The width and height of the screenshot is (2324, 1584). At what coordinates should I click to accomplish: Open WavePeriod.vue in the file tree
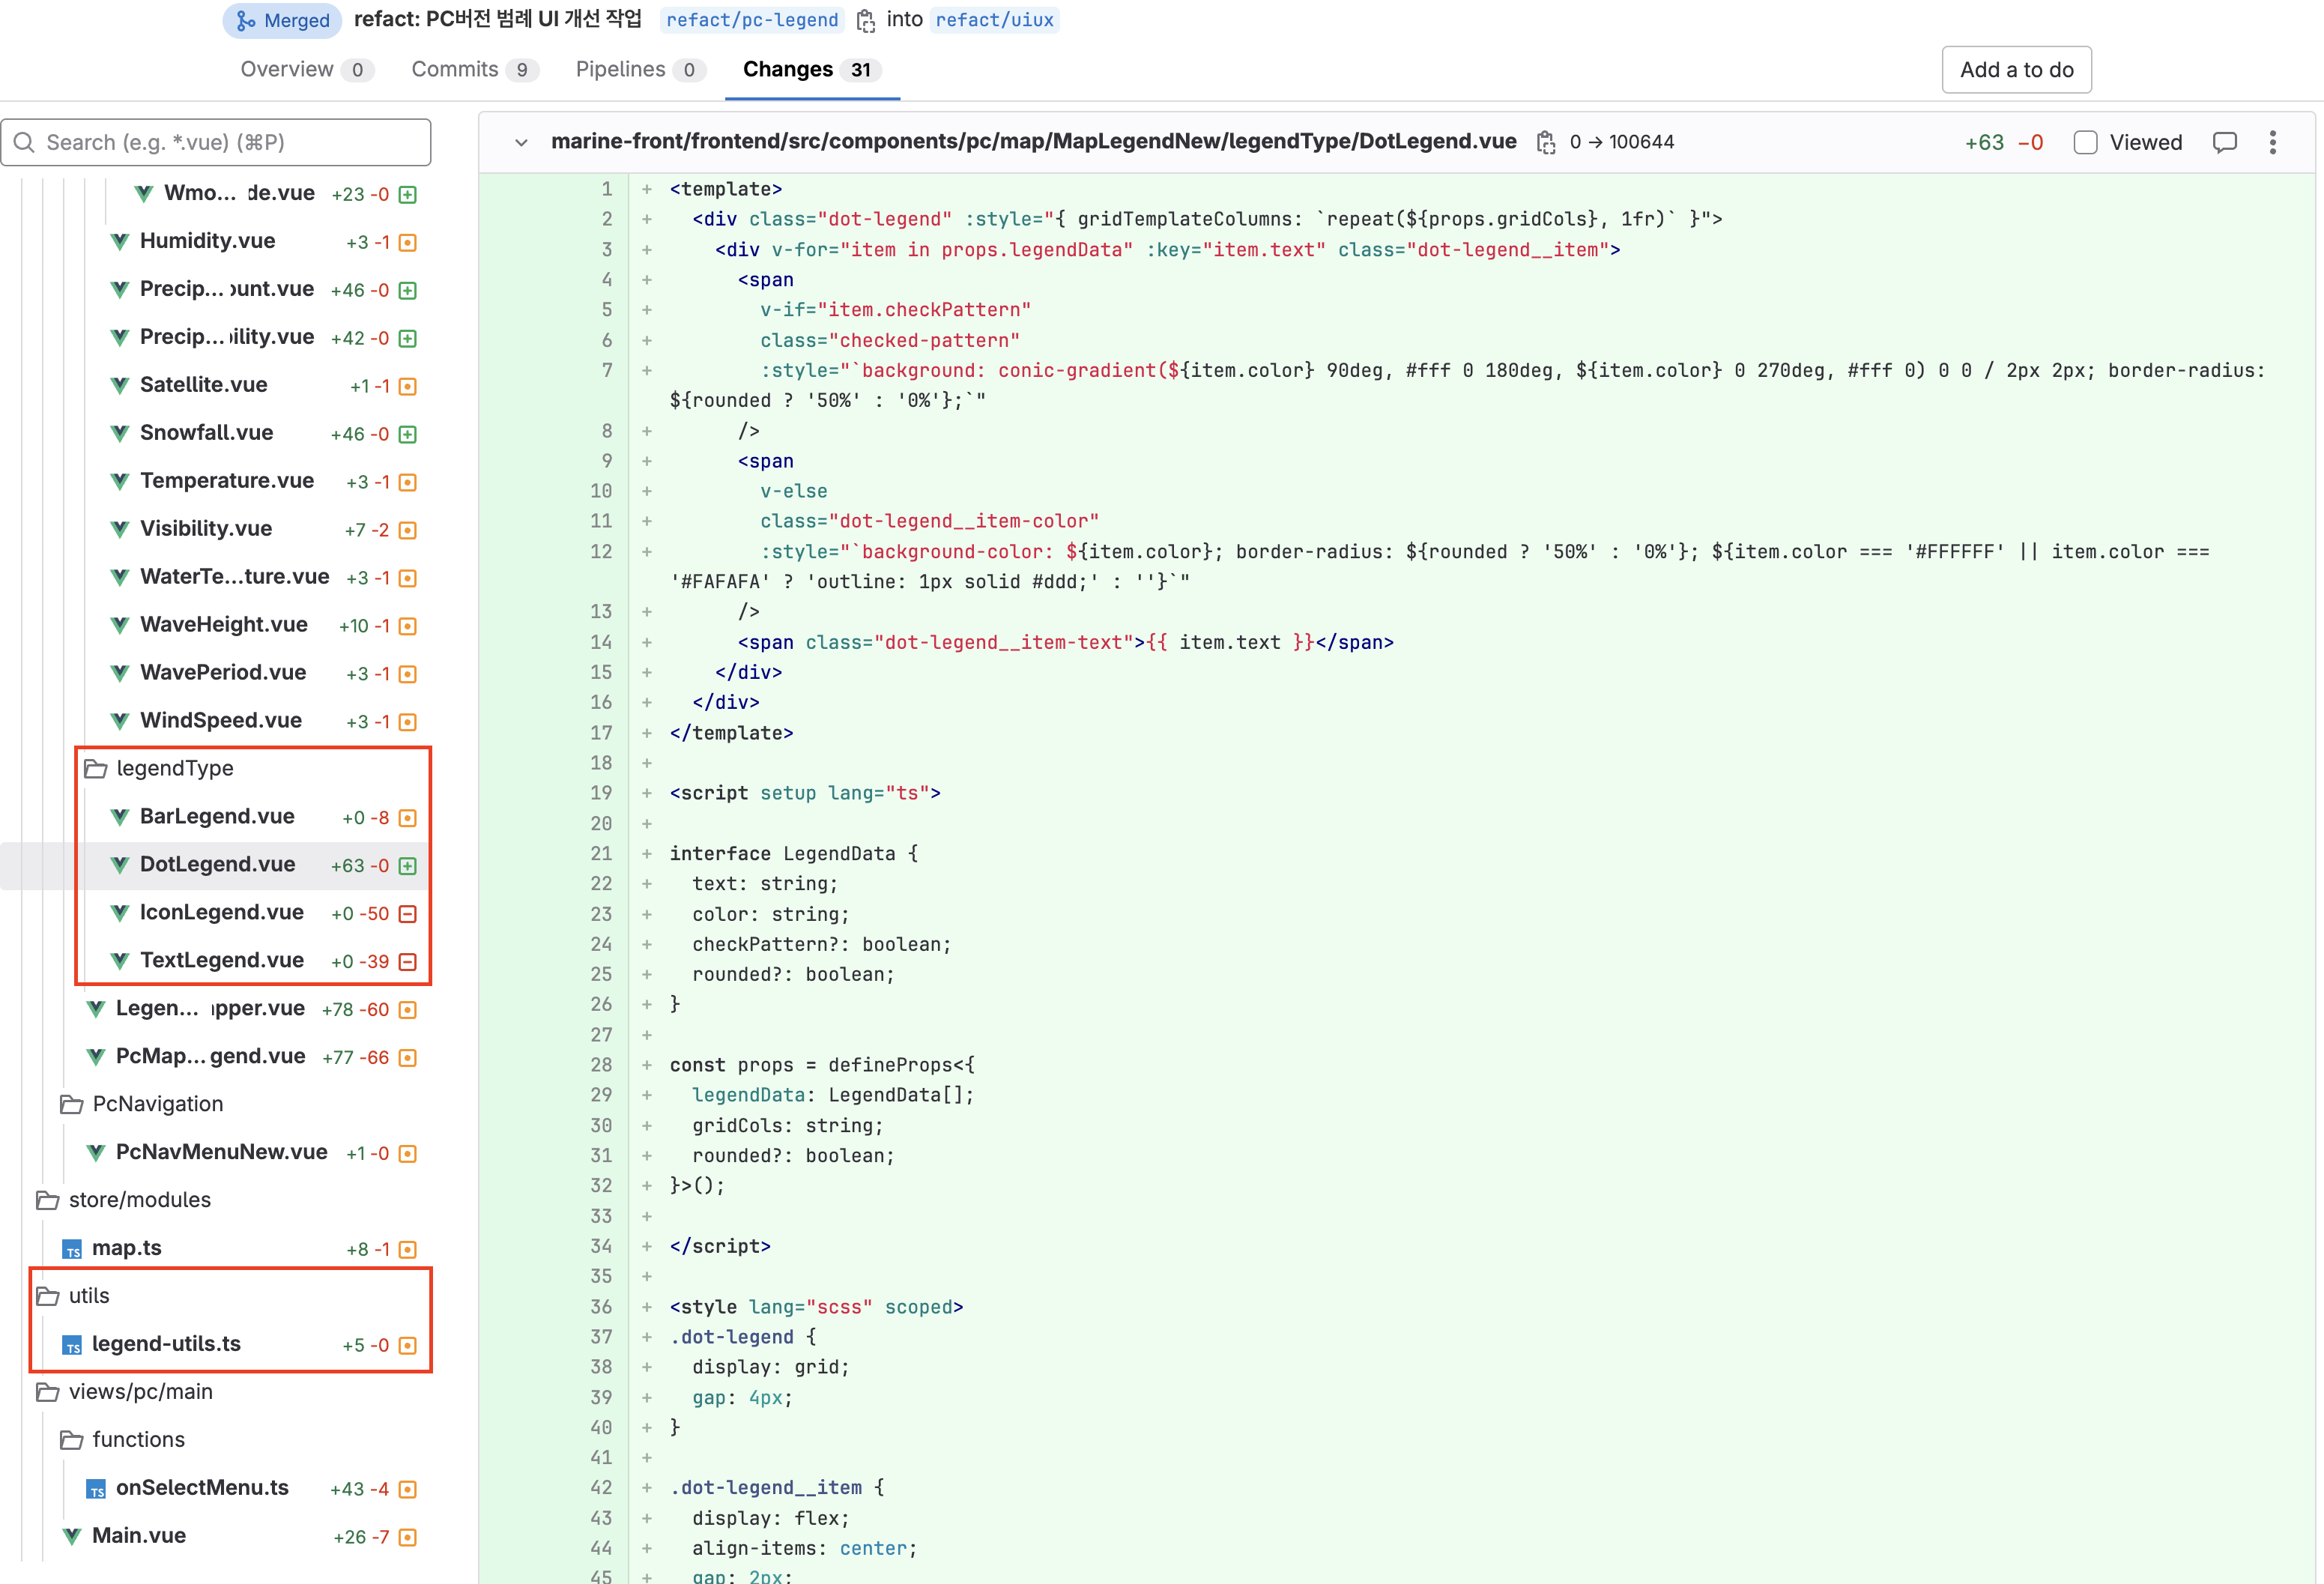pos(222,672)
